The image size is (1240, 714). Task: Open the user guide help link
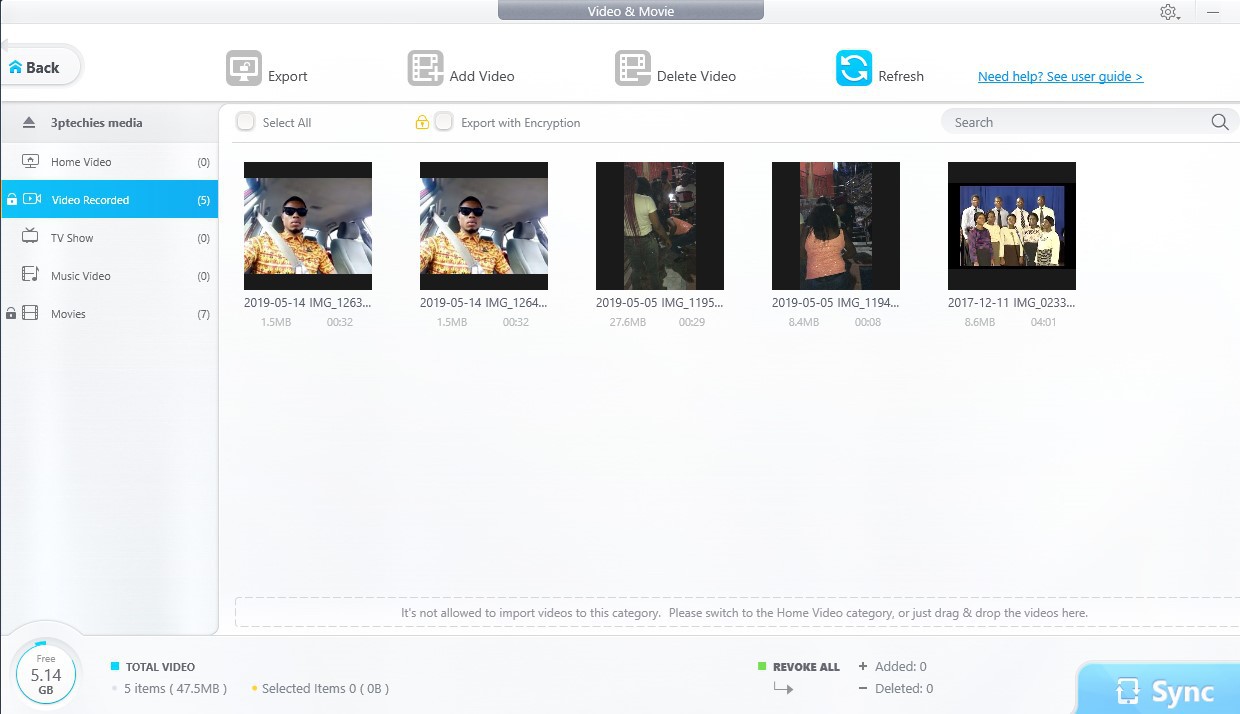click(1060, 77)
